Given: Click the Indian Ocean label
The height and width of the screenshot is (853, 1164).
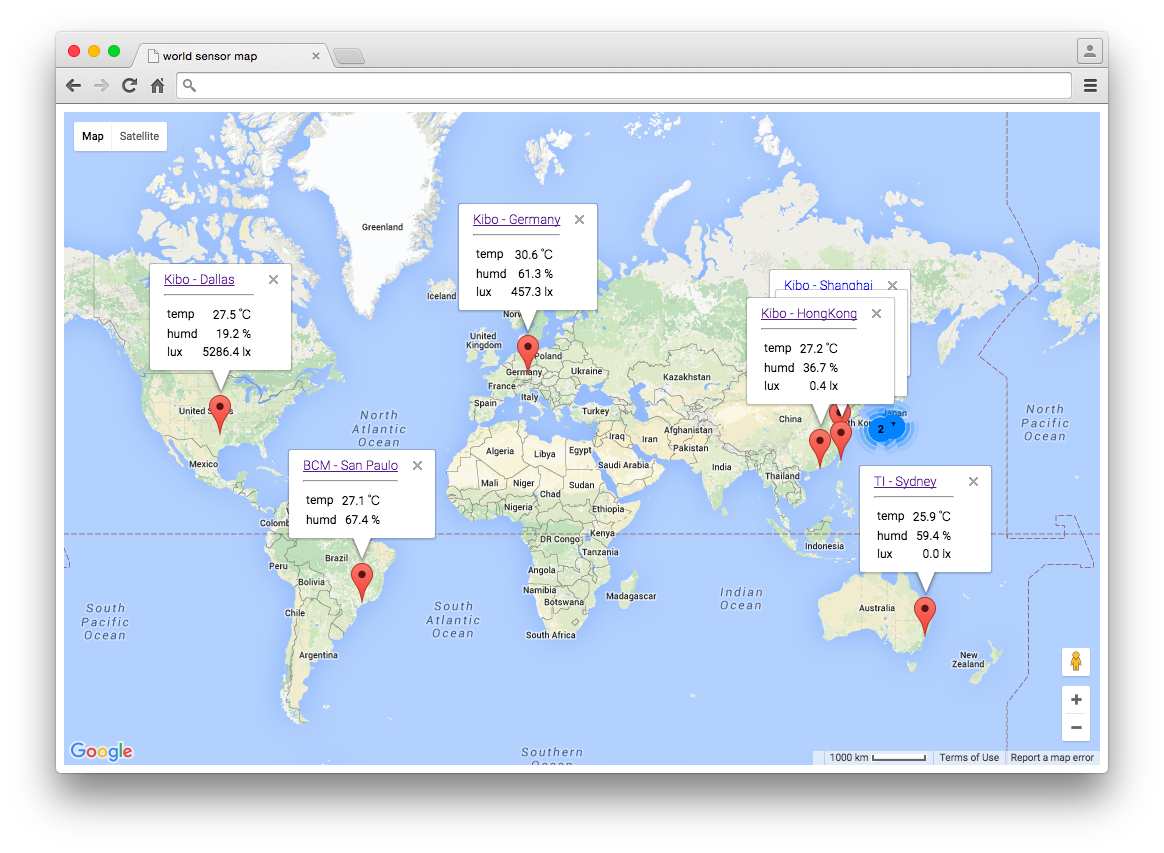Looking at the screenshot, I should (741, 598).
